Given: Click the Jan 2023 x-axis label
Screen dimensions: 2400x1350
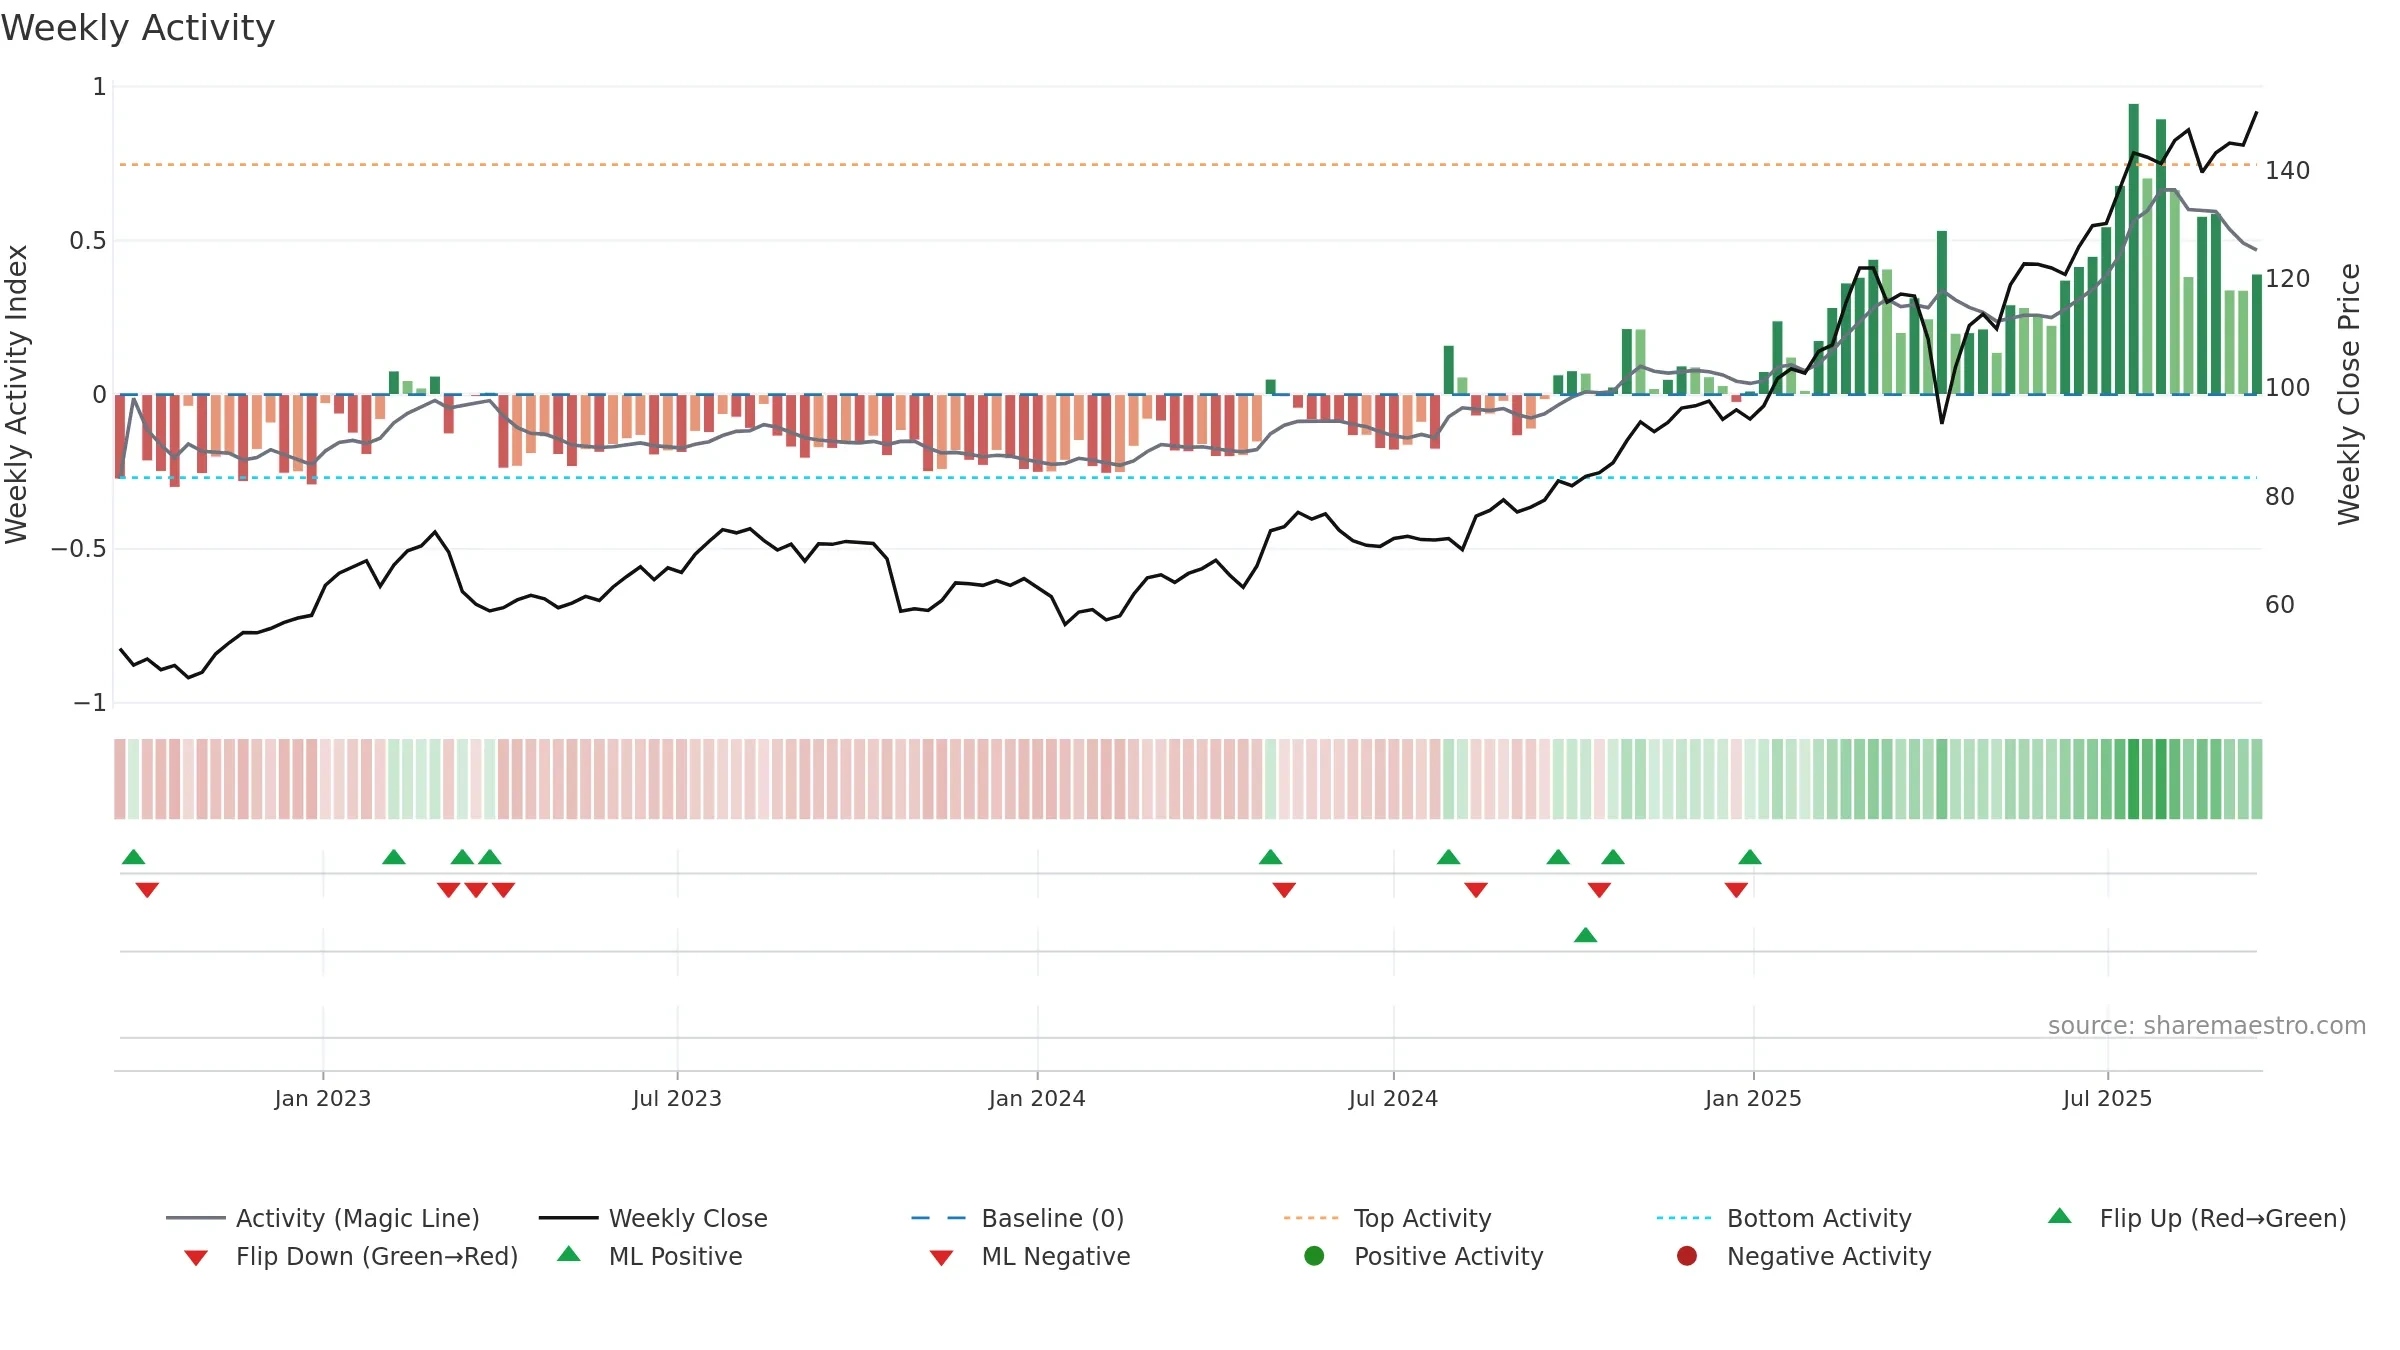Looking at the screenshot, I should pos(323,1098).
